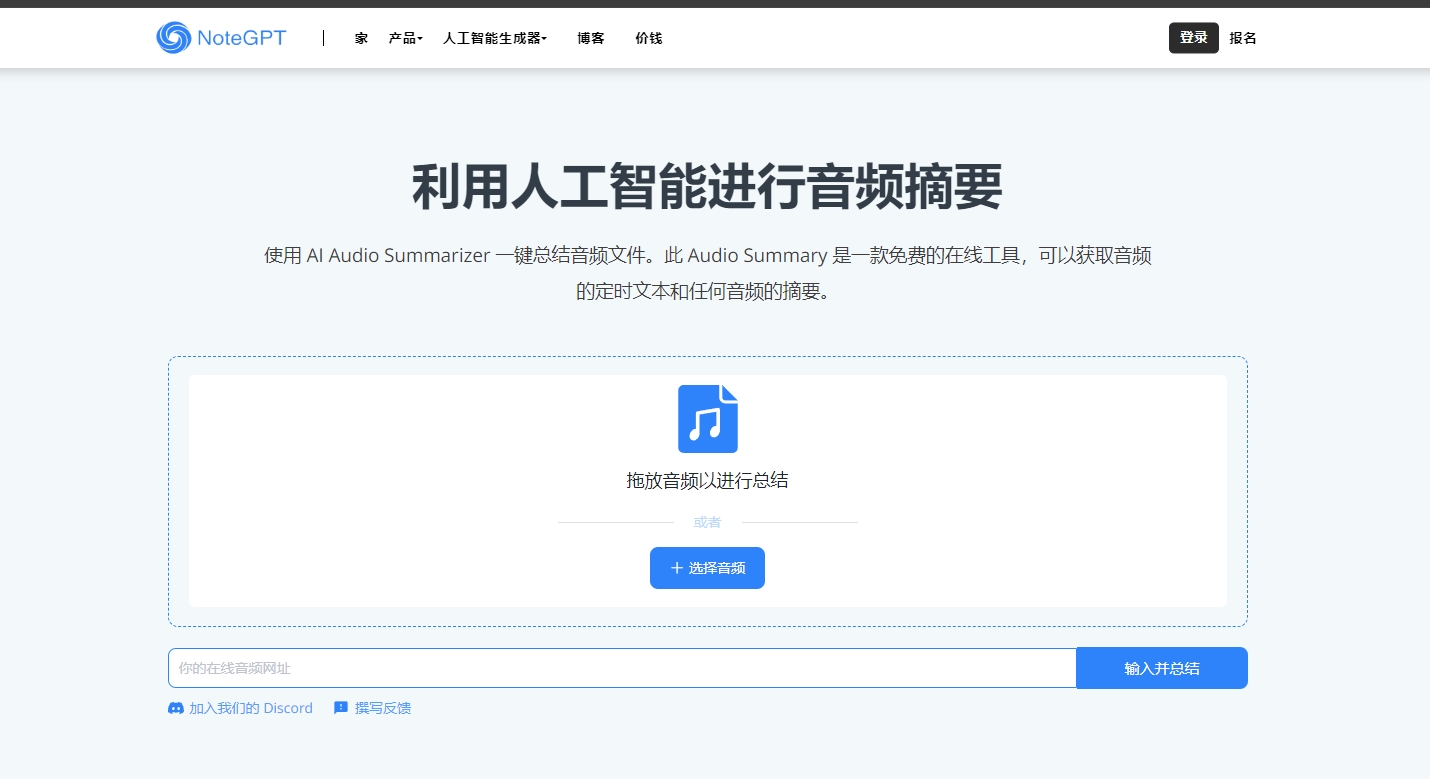Screen dimensions: 1430x779
Task: Open the 博客 blog page
Action: pos(591,38)
